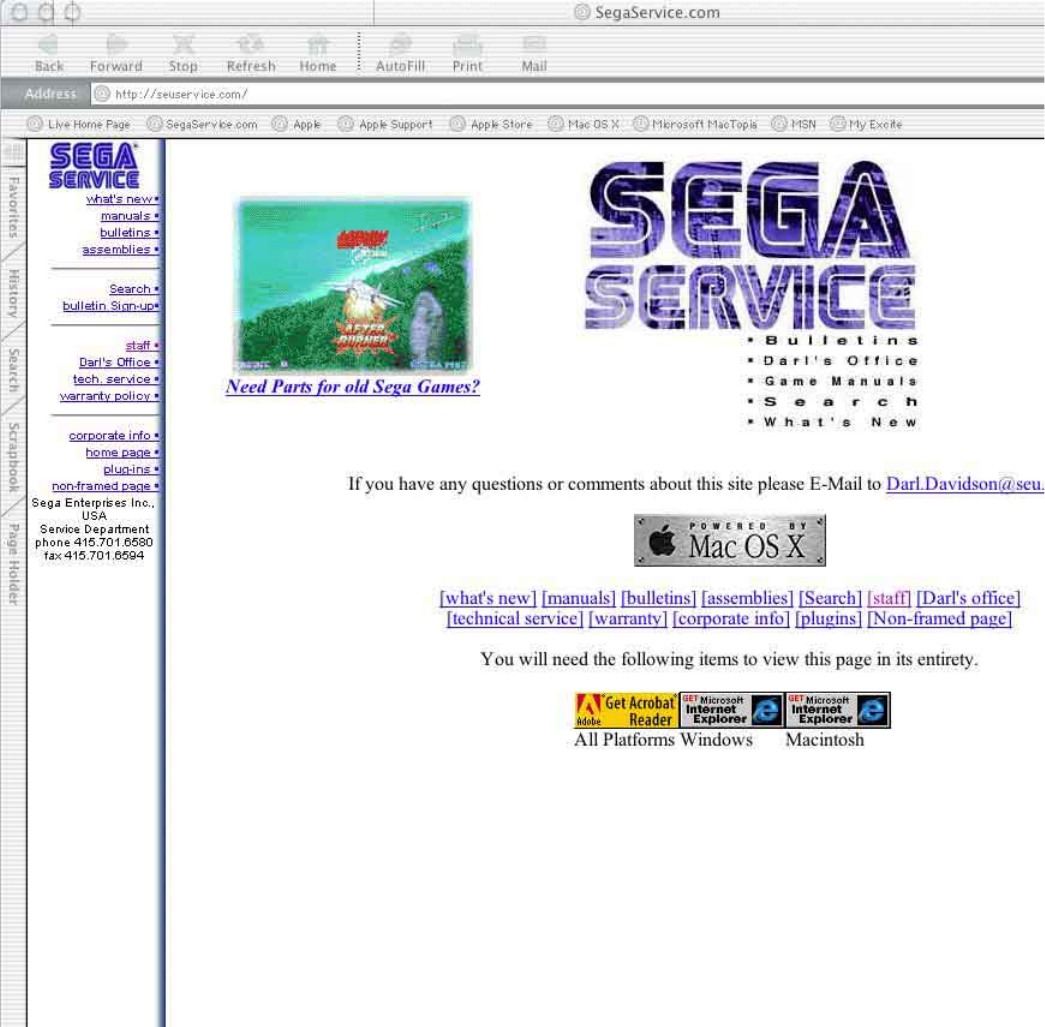
Task: Click bottom '[technical service]' link
Action: click(x=515, y=618)
